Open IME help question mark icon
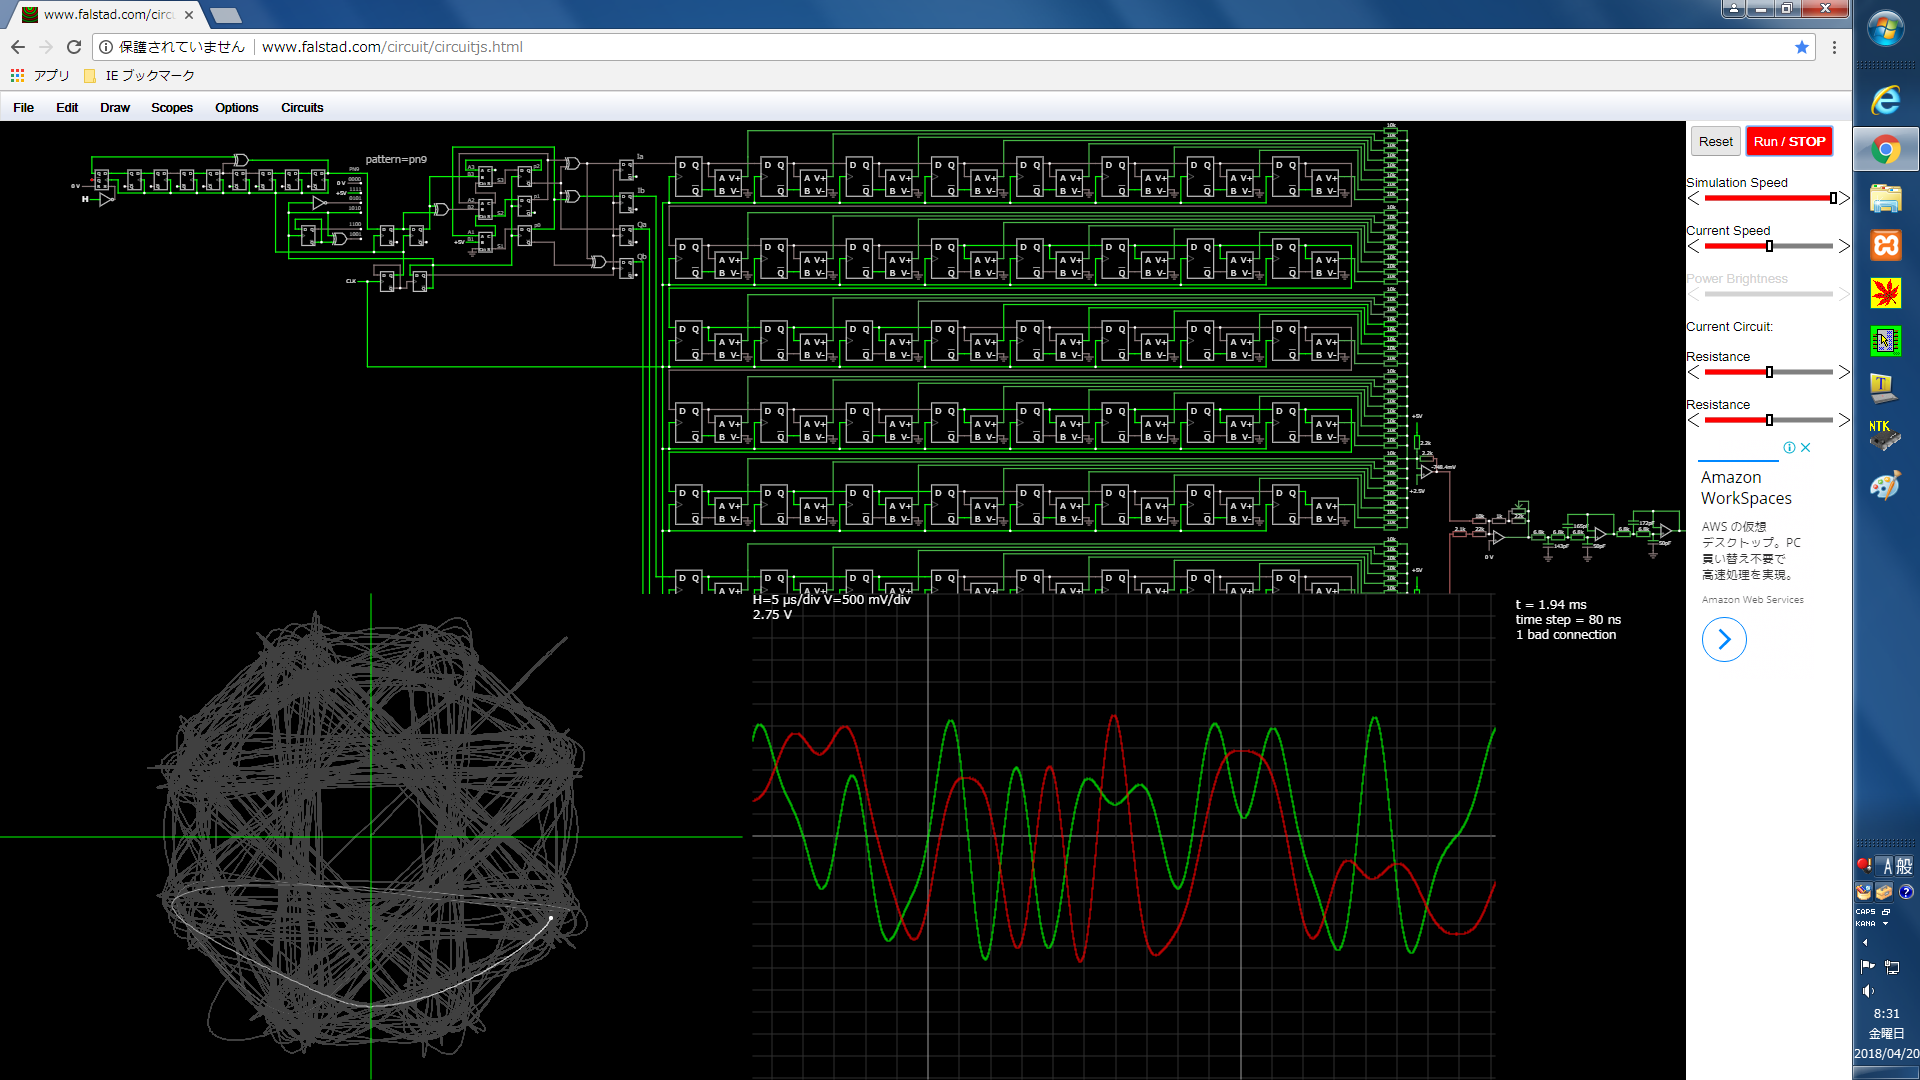This screenshot has height=1080, width=1920. (1906, 892)
